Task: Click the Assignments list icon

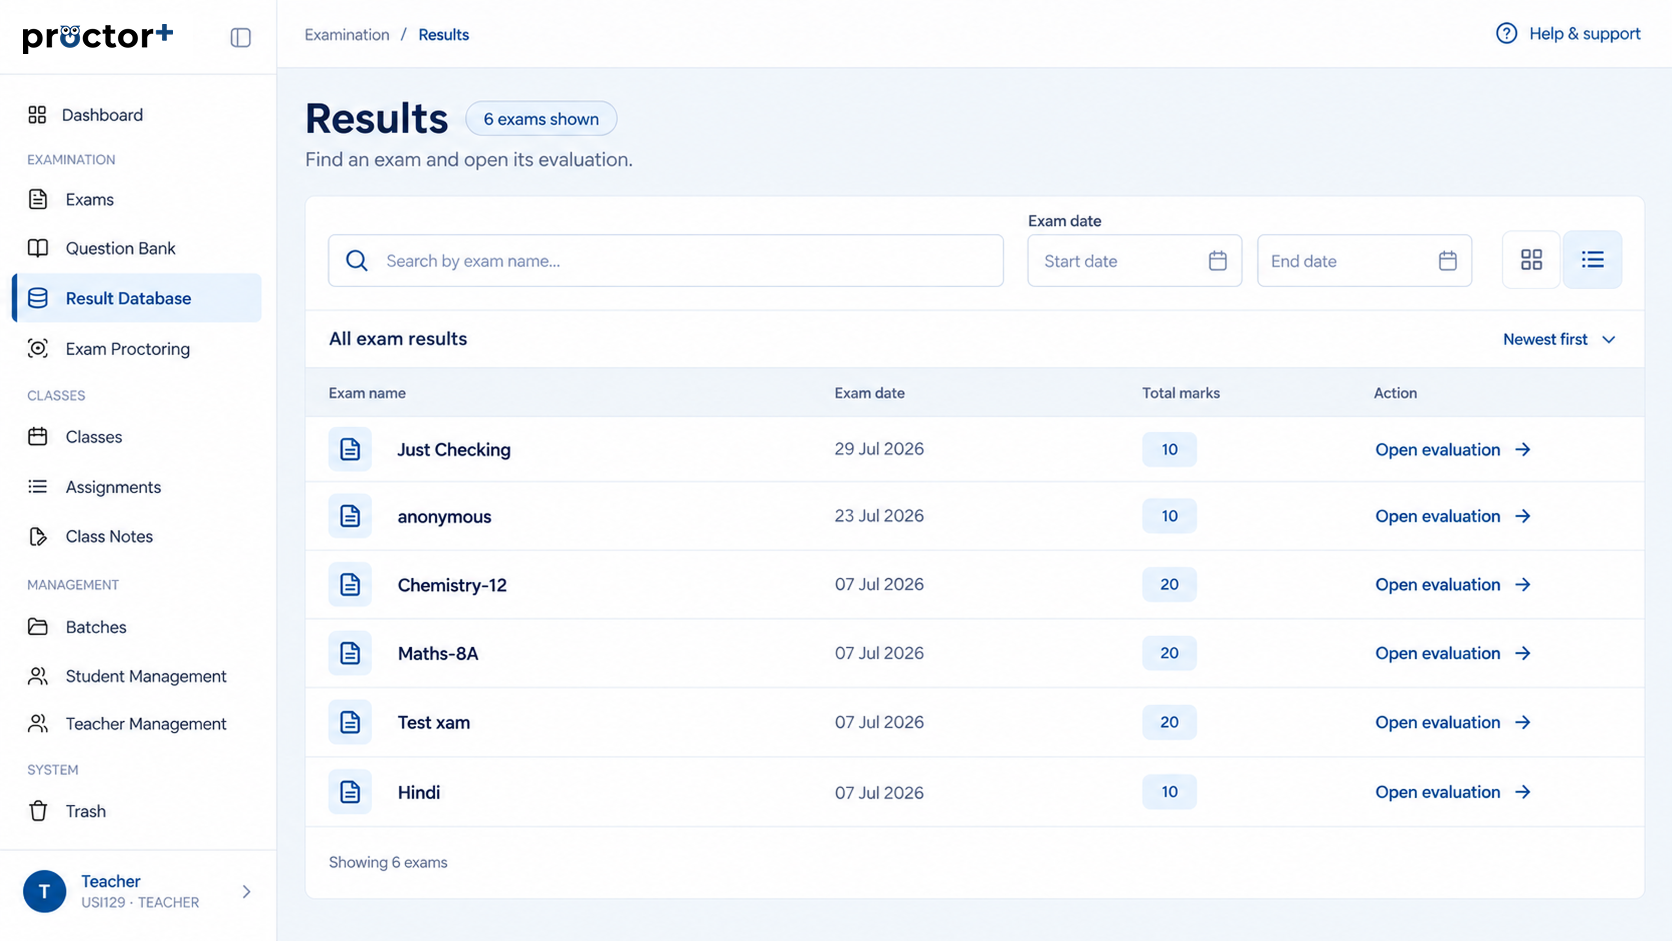Action: click(38, 487)
